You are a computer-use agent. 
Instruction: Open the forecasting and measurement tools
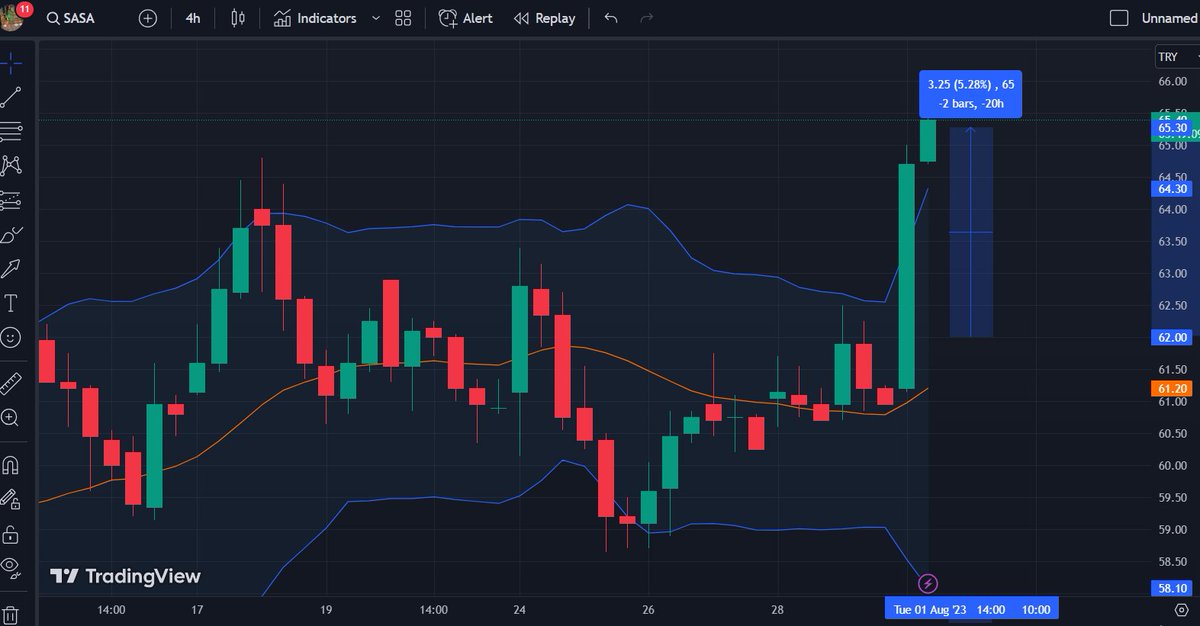pyautogui.click(x=11, y=200)
